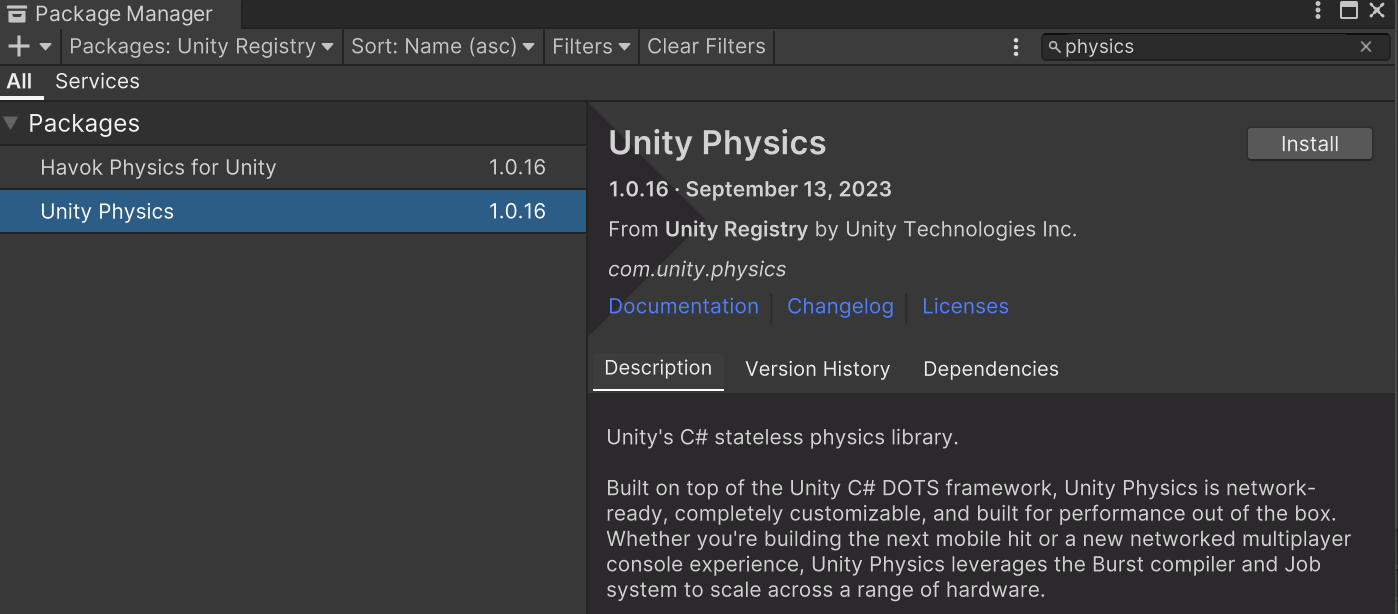Open window kebab menu in title bar
This screenshot has width=1398, height=614.
[x=1319, y=11]
